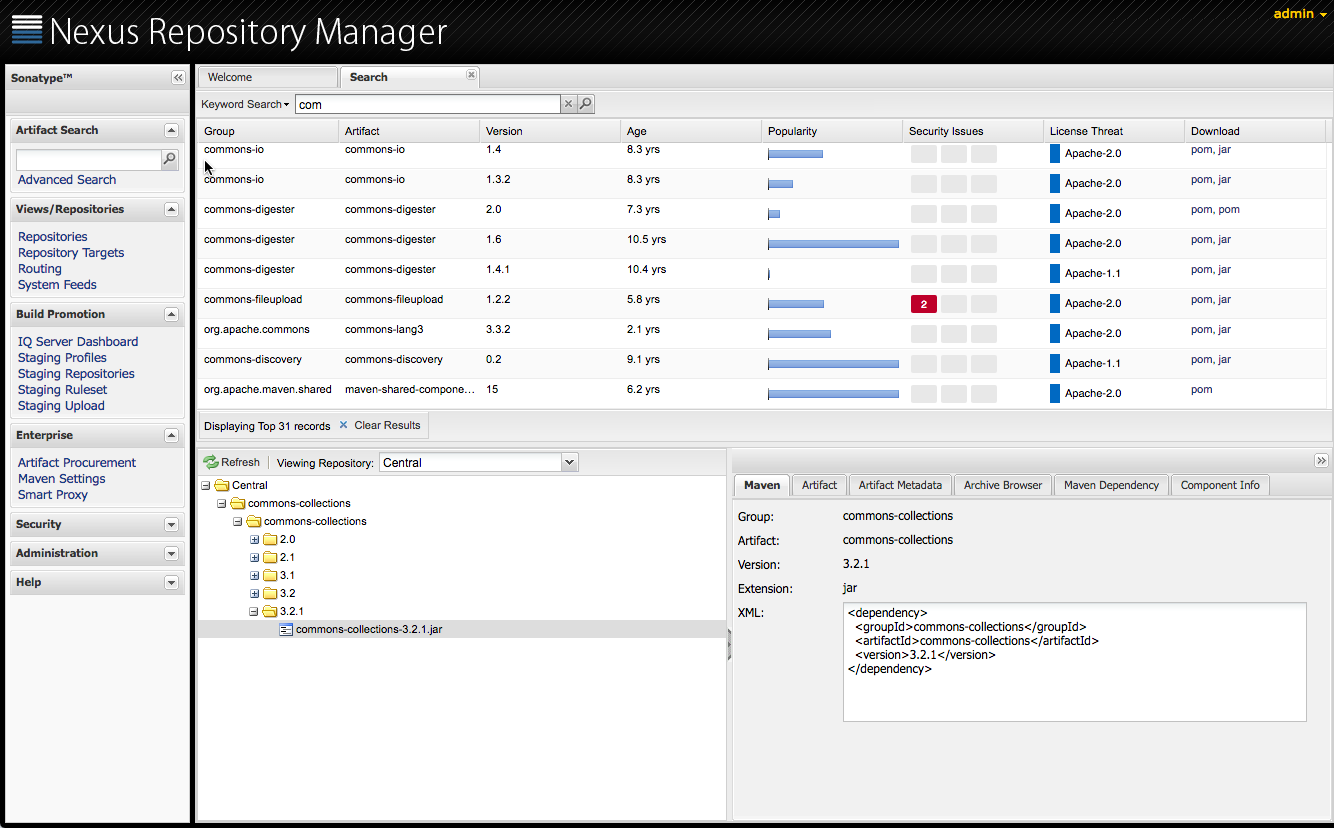Click in the Artifact Search input field

(x=88, y=159)
